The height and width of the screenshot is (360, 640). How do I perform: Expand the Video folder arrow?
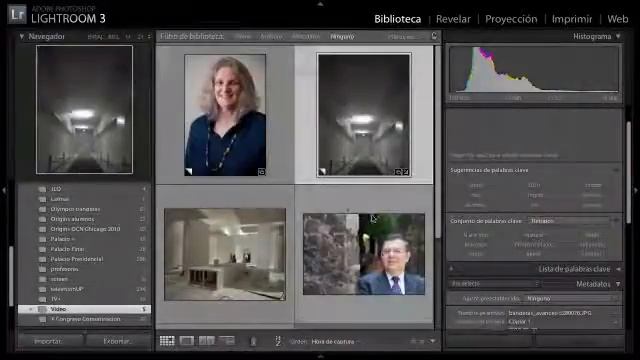click(31, 309)
